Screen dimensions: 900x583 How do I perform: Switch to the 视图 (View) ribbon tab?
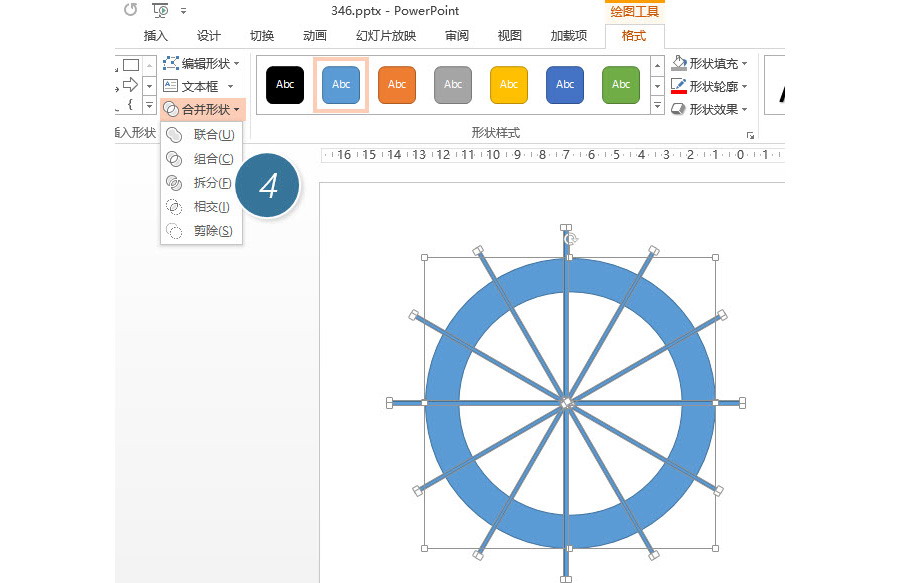pos(509,35)
